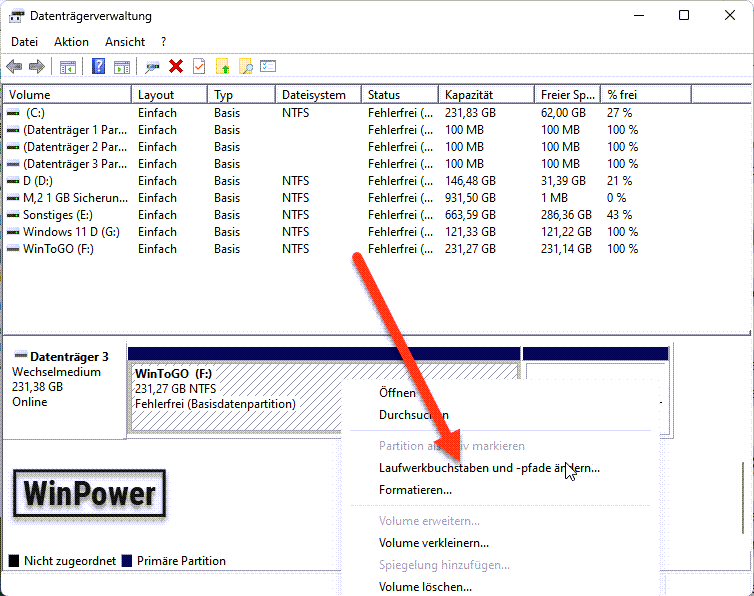Click the 121,22 GB free space cell
The width and height of the screenshot is (754, 596).
pyautogui.click(x=566, y=232)
